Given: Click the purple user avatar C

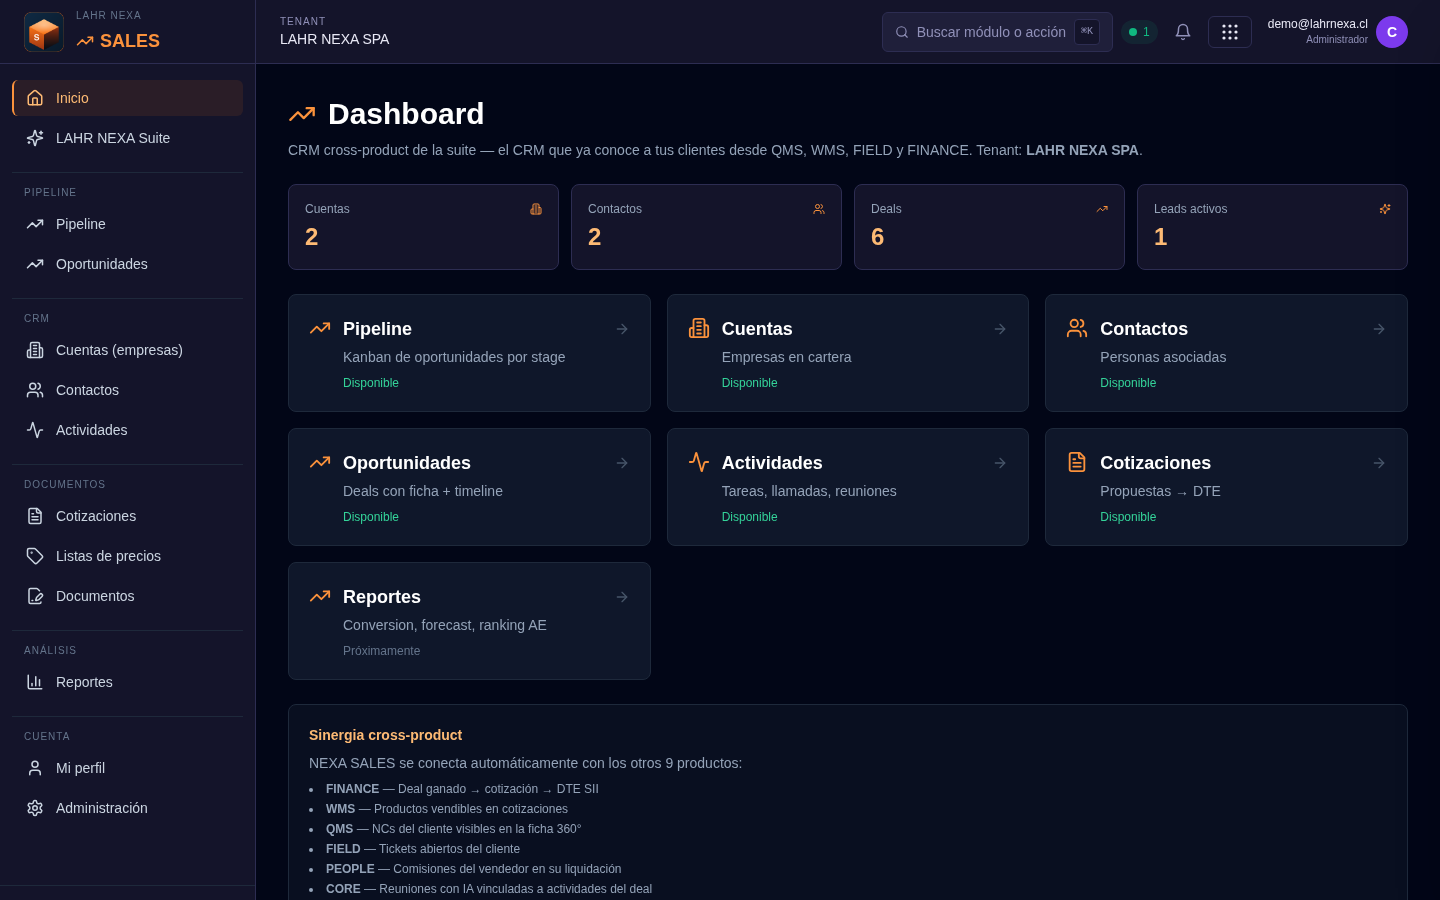Looking at the screenshot, I should coord(1392,32).
